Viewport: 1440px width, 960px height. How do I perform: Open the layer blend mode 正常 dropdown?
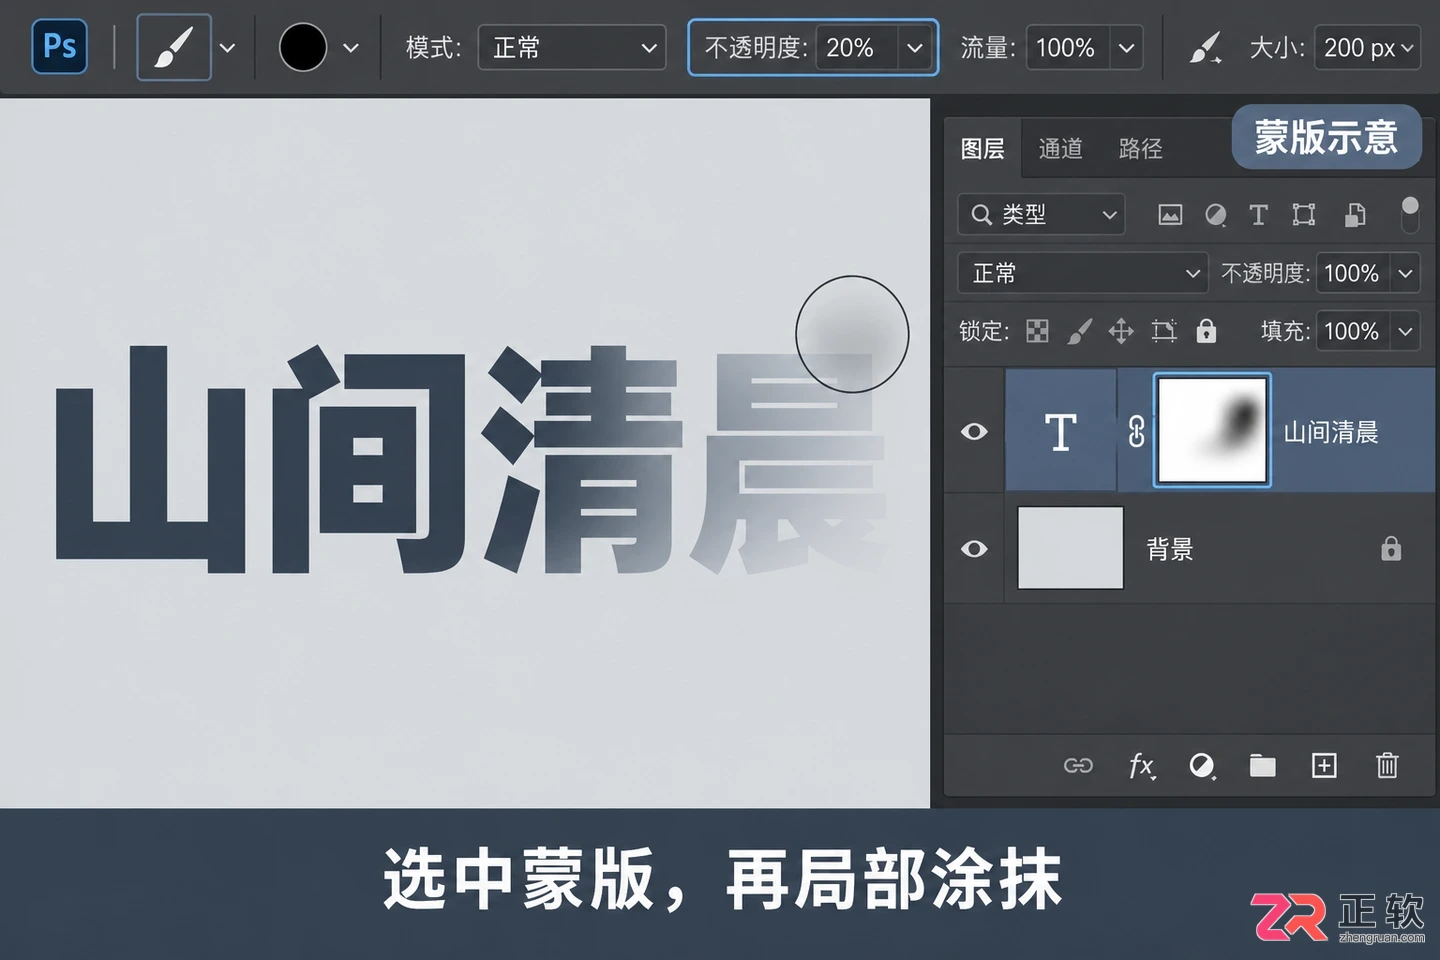click(x=1083, y=273)
